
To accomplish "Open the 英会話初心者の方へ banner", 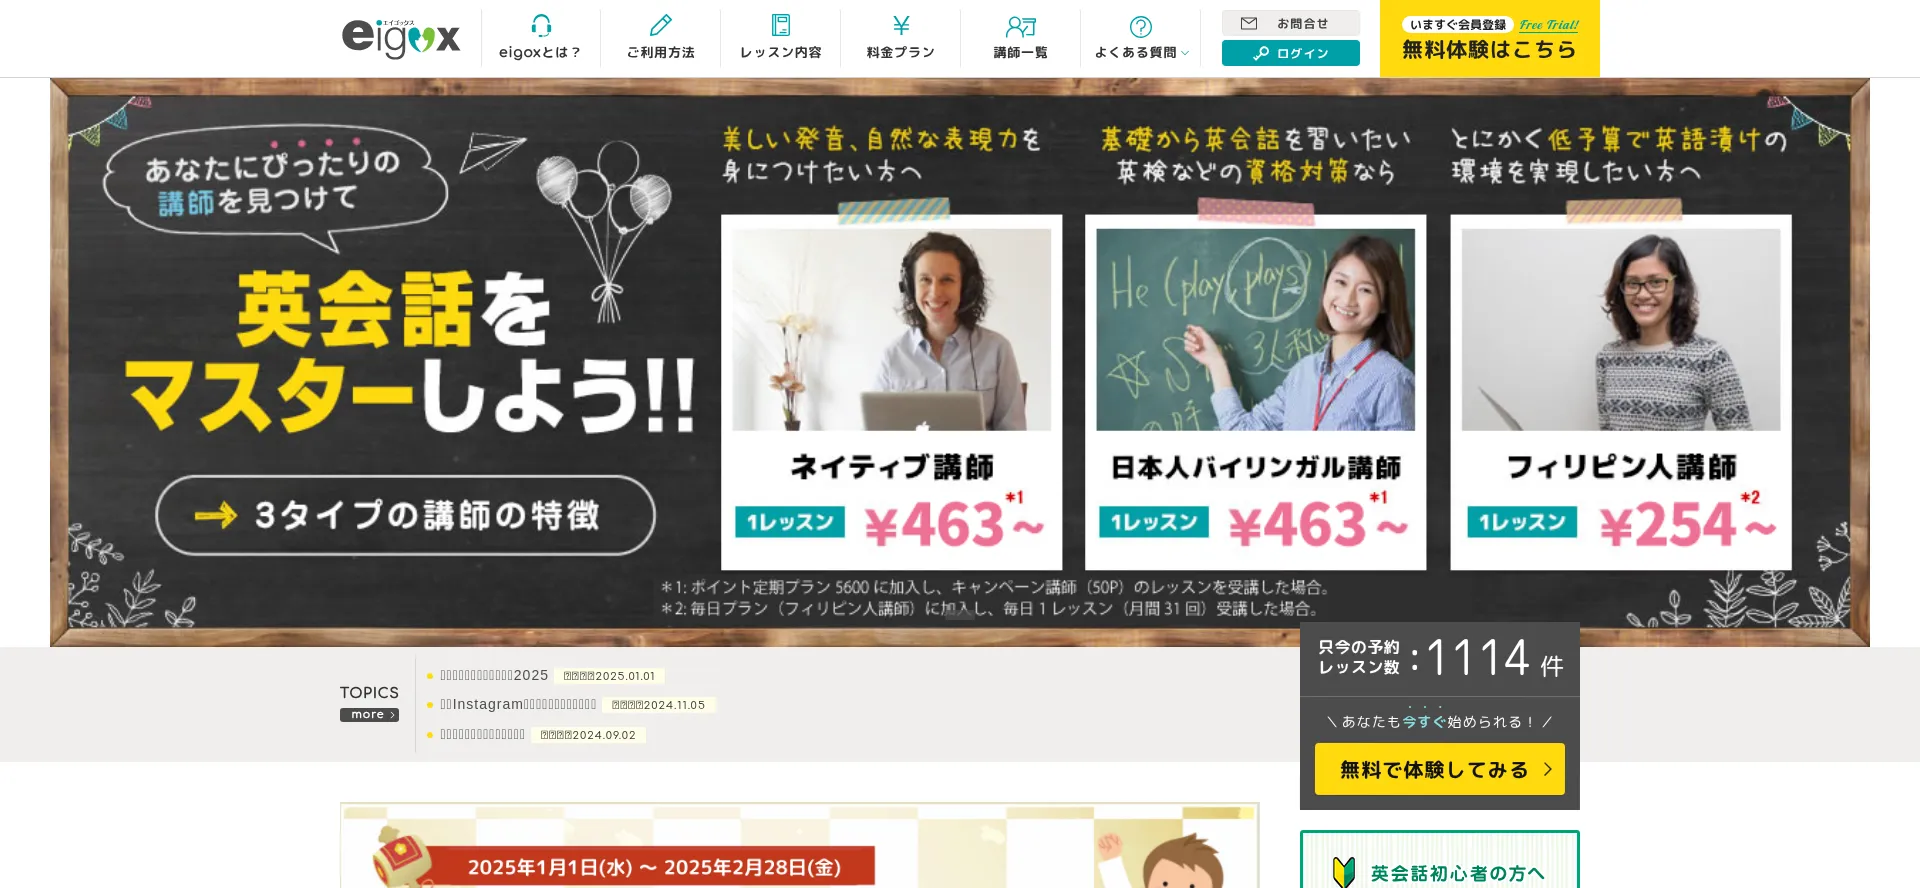I will point(1440,860).
